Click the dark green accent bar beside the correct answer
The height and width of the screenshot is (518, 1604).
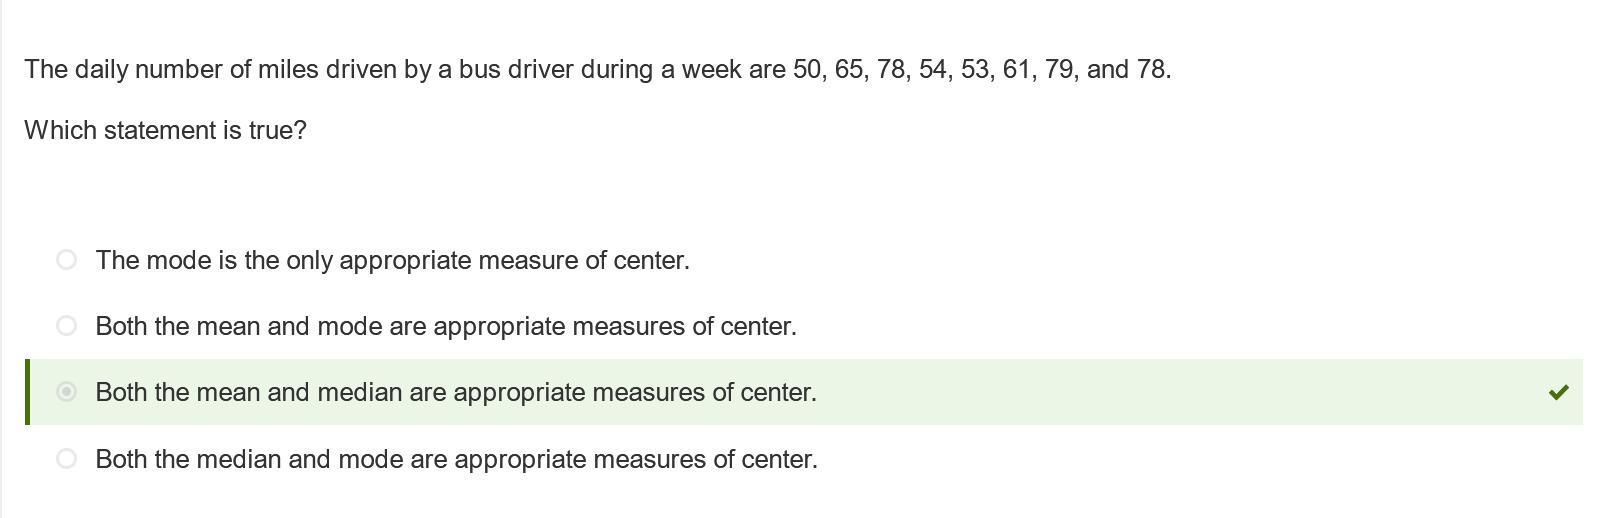click(27, 392)
